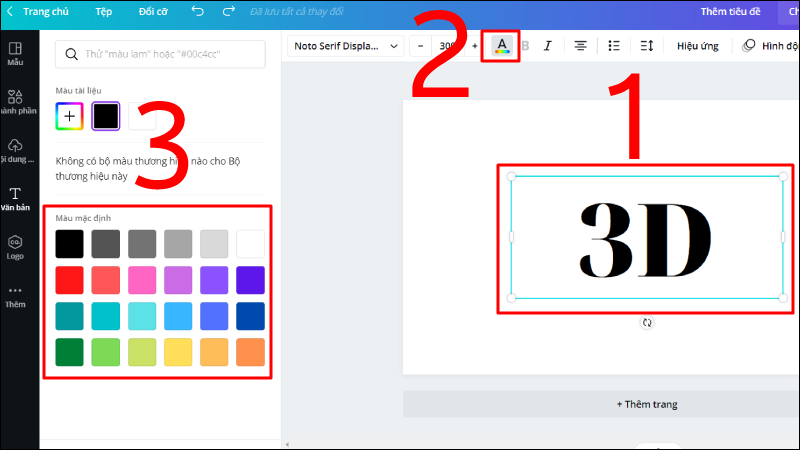
Task: Go back with the Trang chủ arrow
Action: (x=10, y=11)
